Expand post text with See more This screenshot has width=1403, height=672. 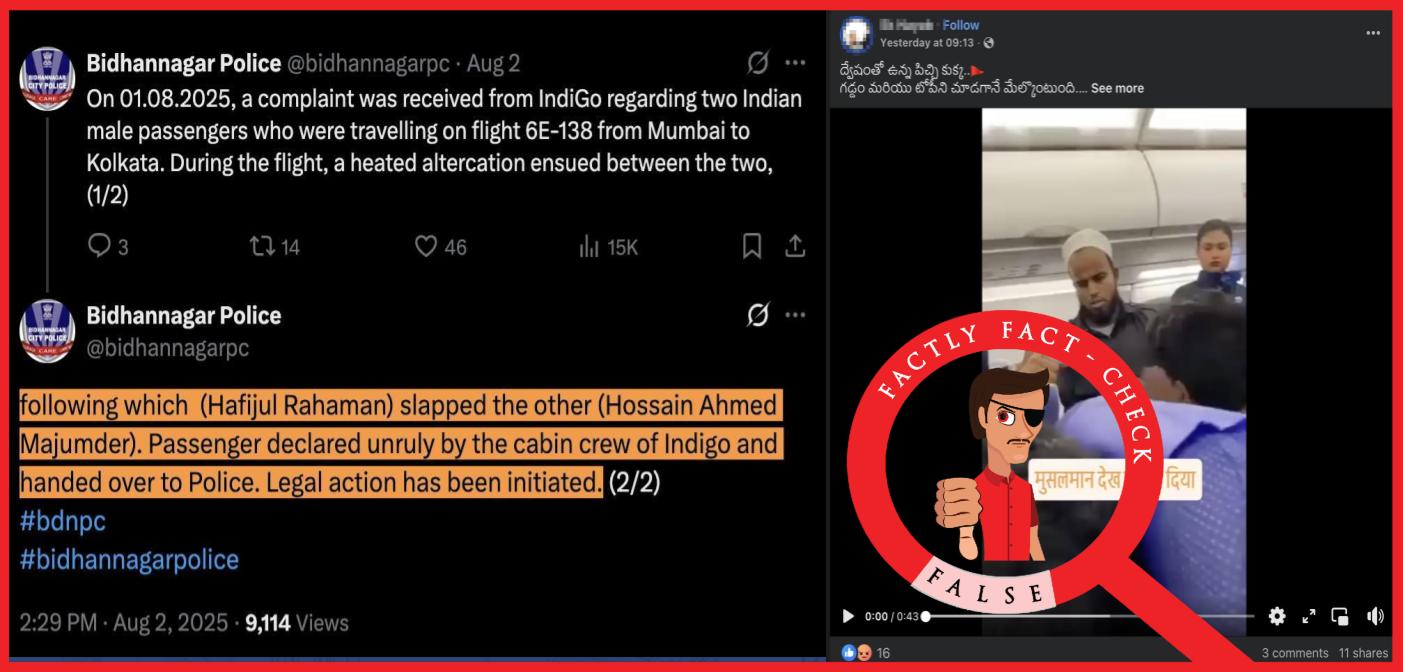click(x=1117, y=88)
